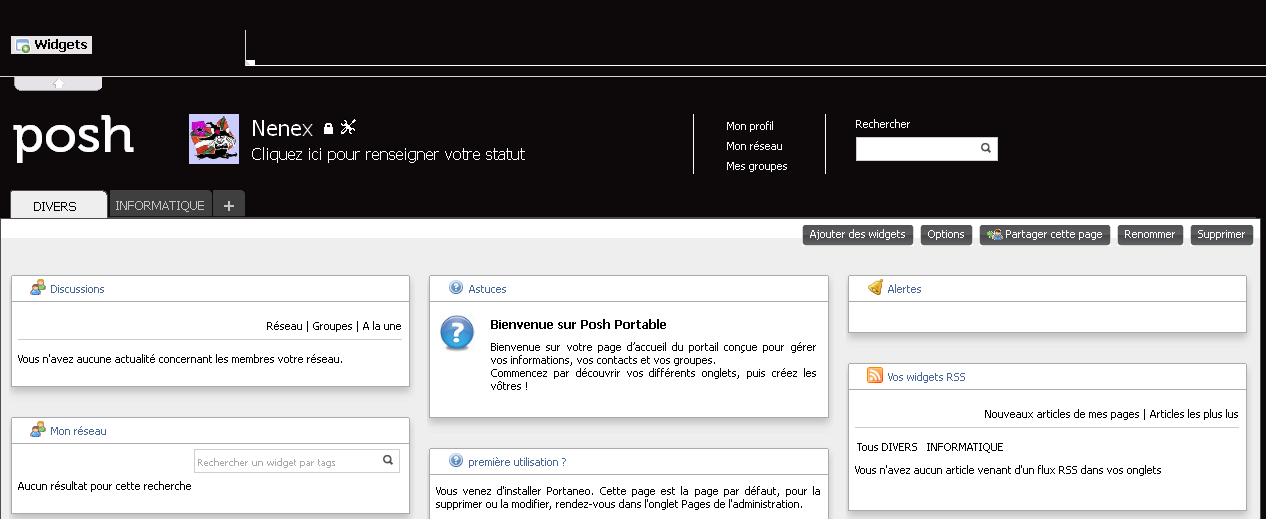Open Mon réseau header link

pyautogui.click(x=754, y=146)
